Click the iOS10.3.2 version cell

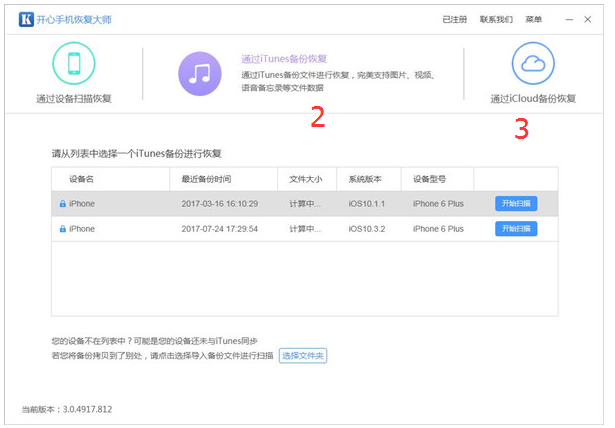367,229
